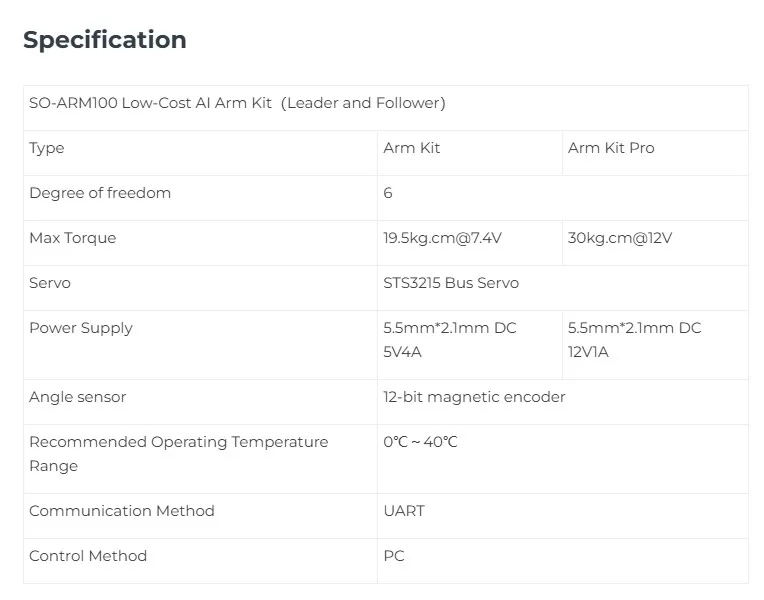This screenshot has height=600, width=764.
Task: Click the 12-bit magnetic encoder cell
Action: (474, 397)
